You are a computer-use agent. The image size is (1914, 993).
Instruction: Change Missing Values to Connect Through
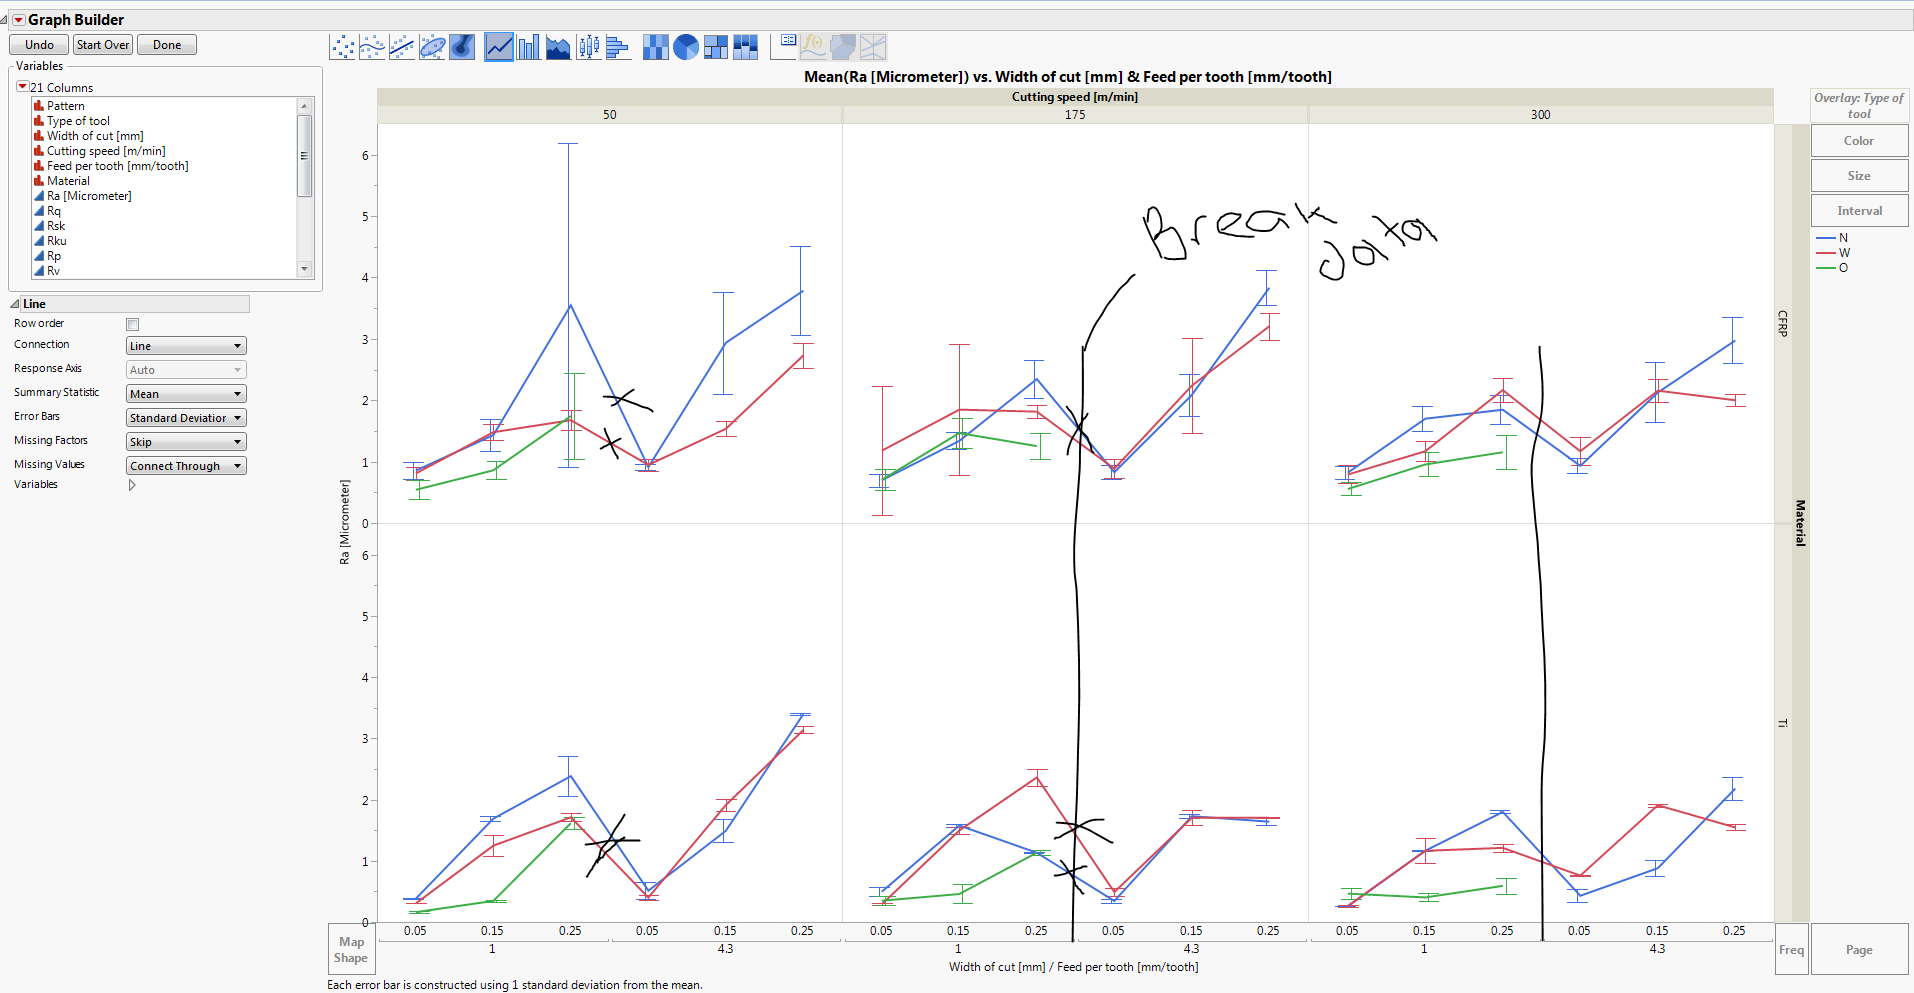pos(185,465)
